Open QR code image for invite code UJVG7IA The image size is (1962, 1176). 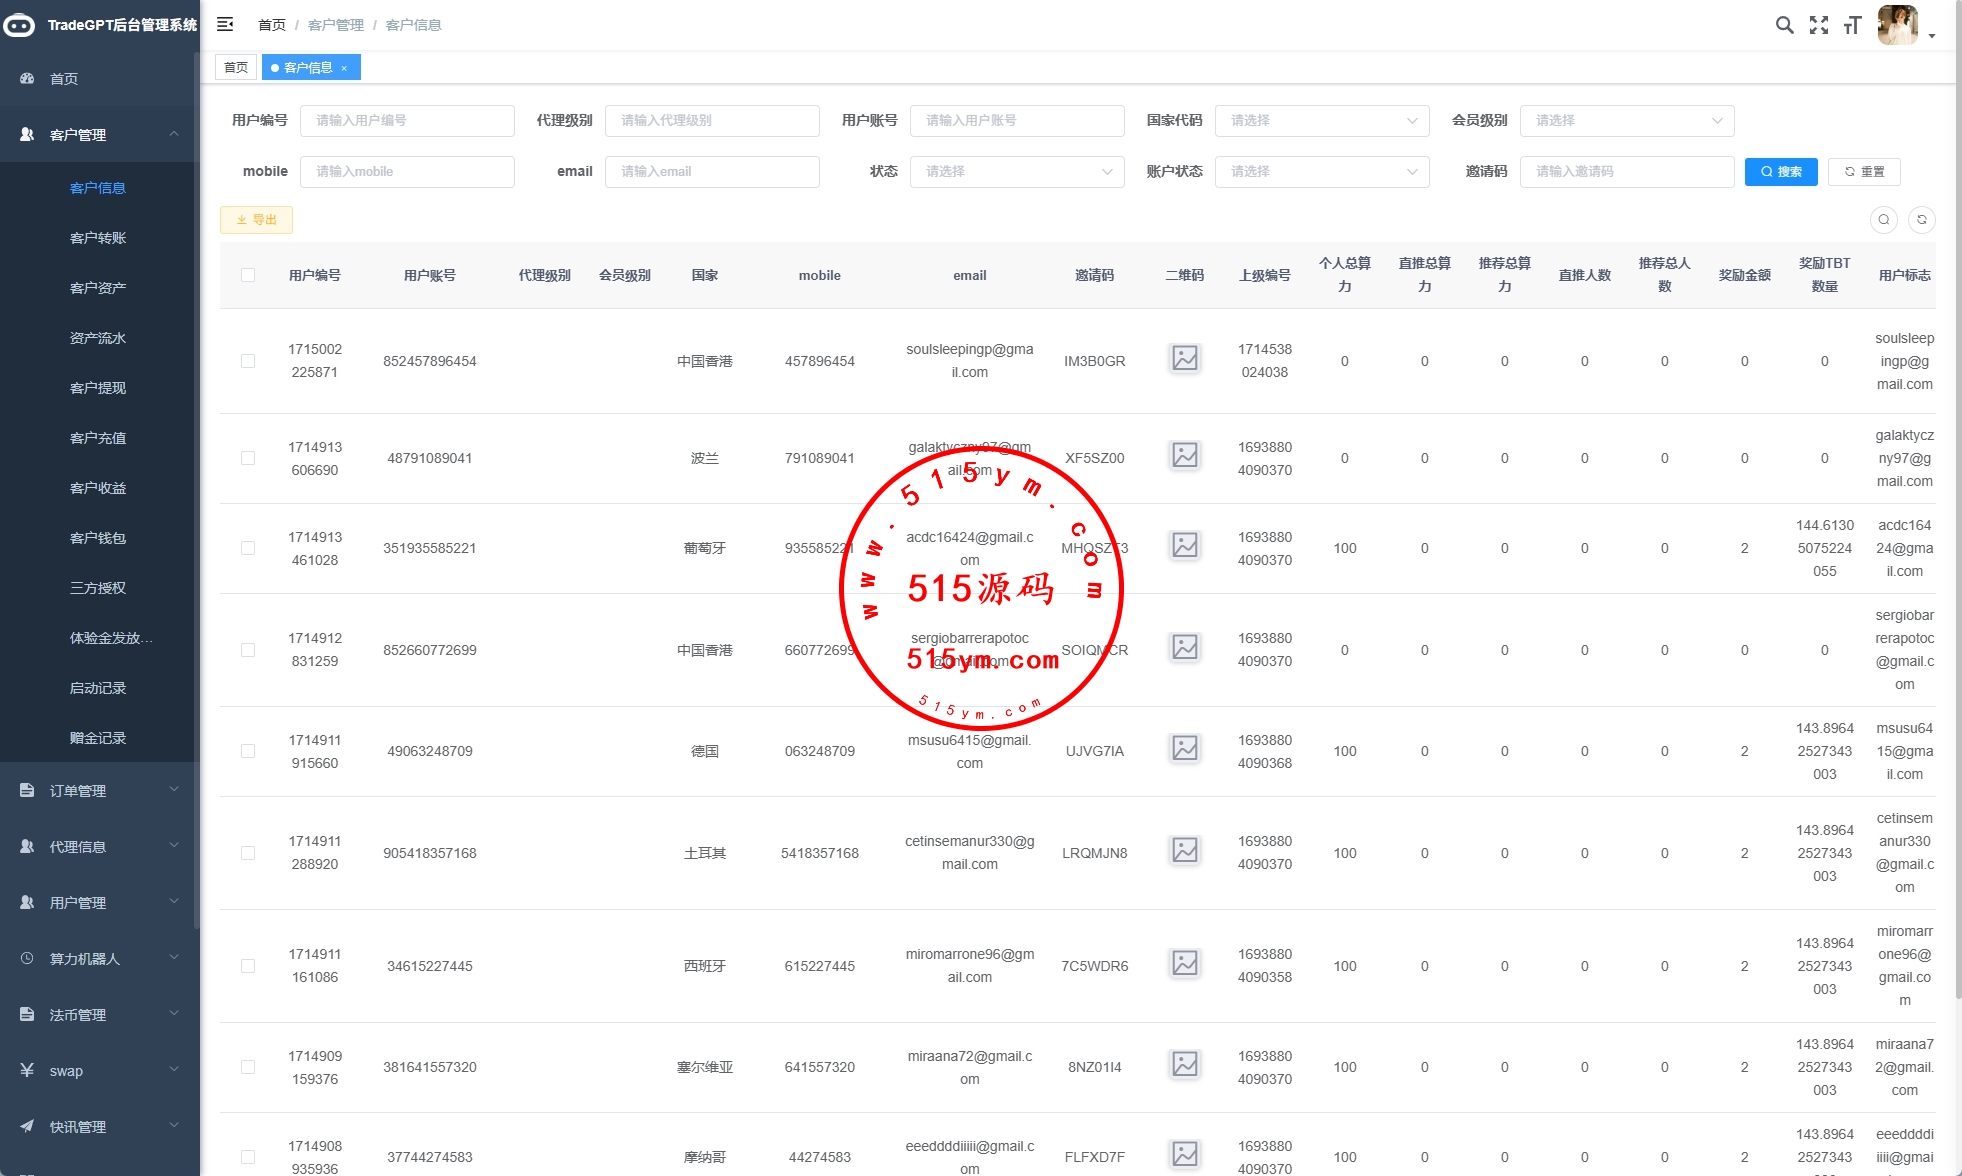pyautogui.click(x=1184, y=748)
